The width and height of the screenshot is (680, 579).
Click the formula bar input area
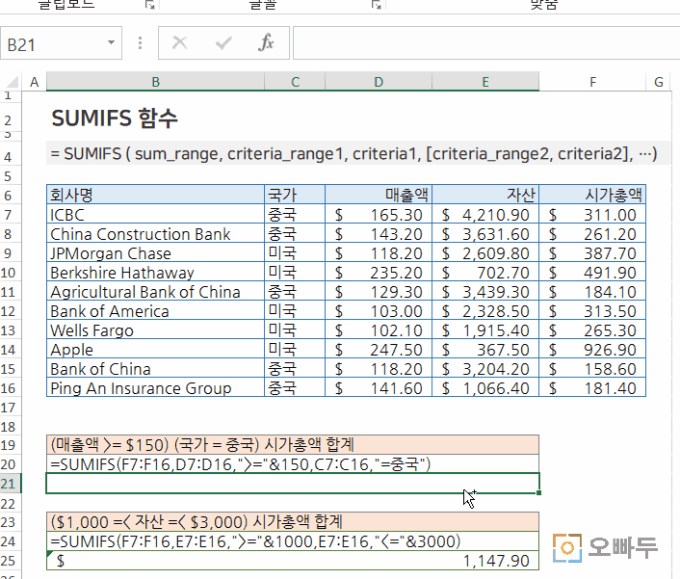(486, 43)
